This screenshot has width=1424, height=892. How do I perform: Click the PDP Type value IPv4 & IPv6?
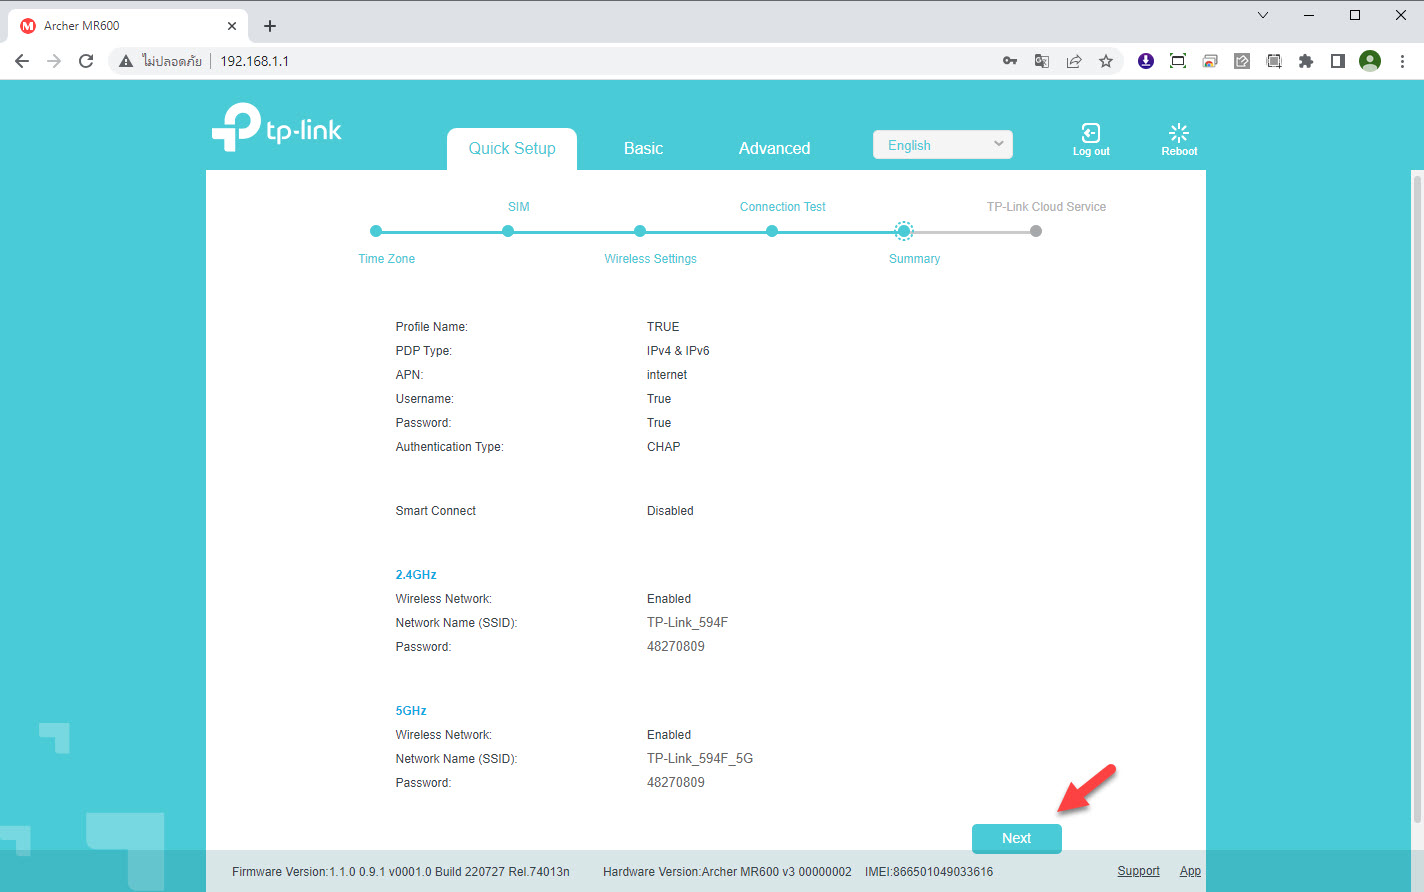point(678,351)
